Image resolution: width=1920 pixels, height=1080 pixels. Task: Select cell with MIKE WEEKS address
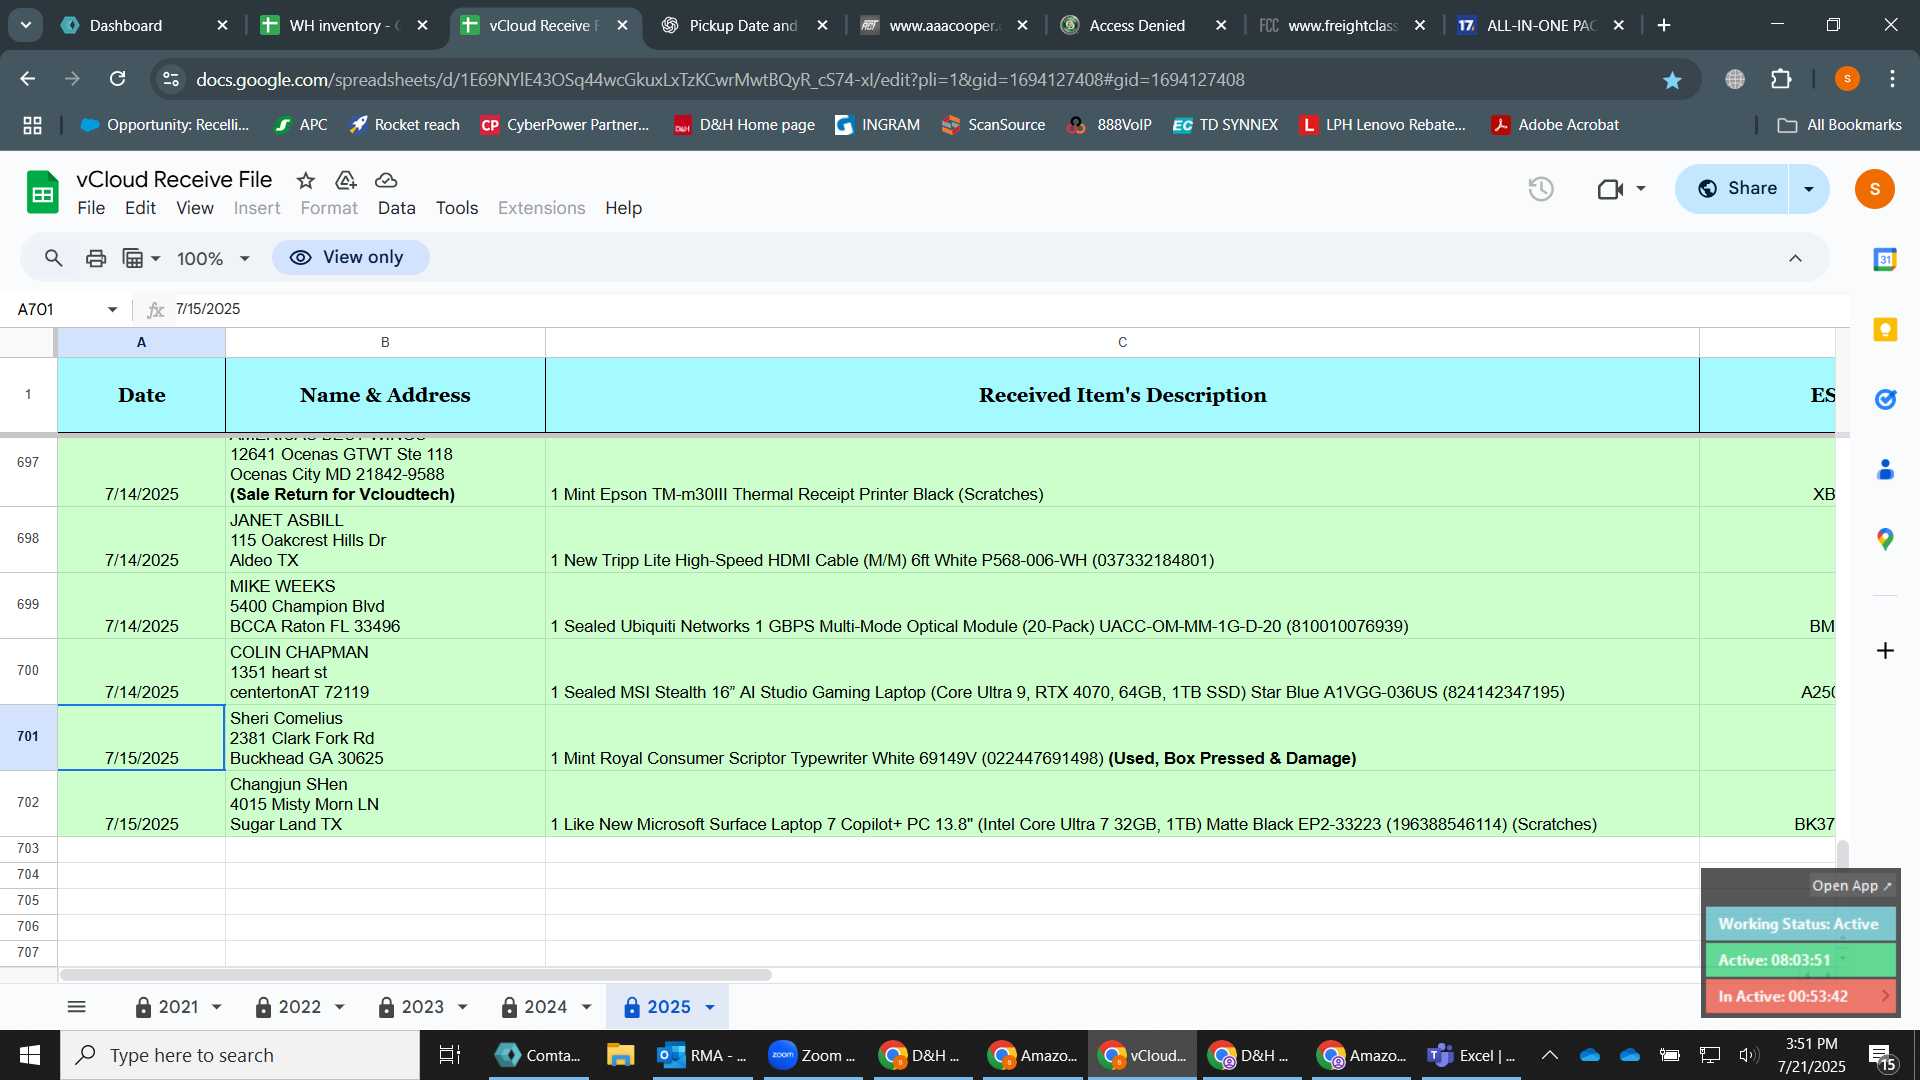coord(385,606)
